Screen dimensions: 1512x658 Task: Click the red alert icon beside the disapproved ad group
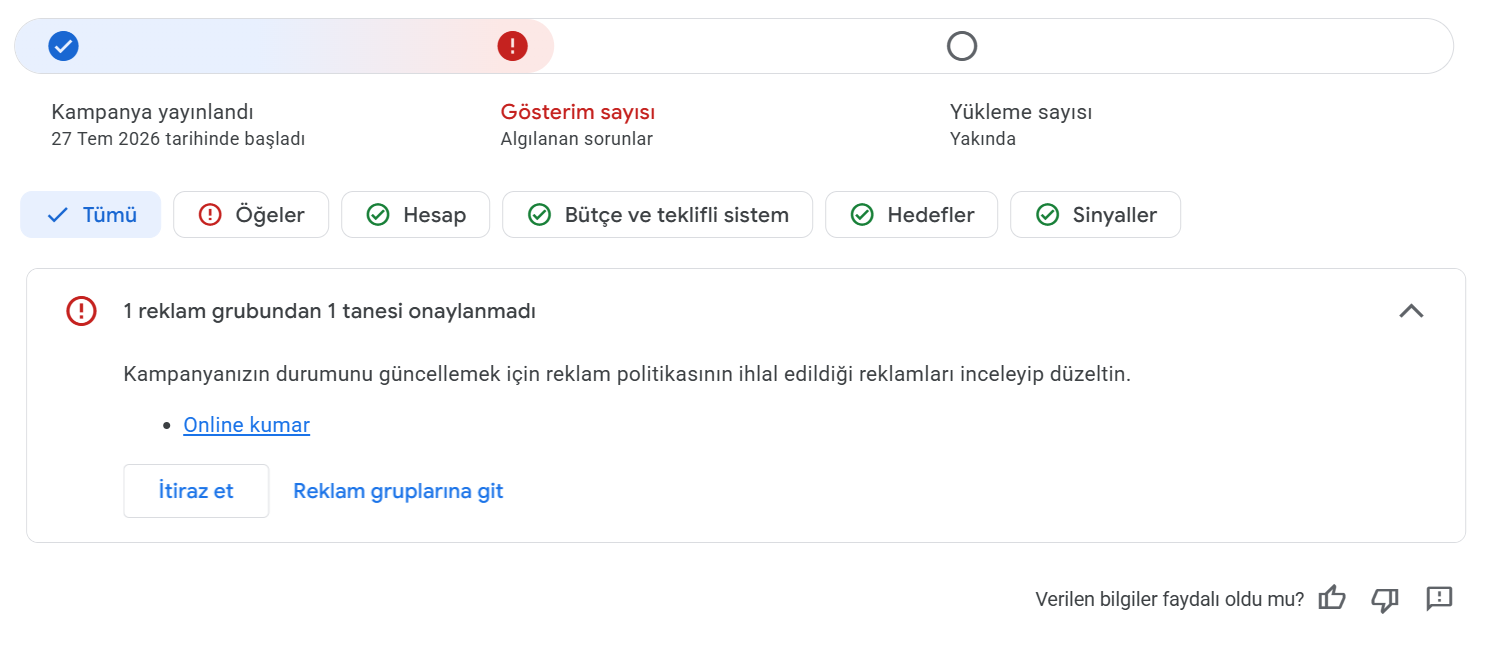pos(81,311)
